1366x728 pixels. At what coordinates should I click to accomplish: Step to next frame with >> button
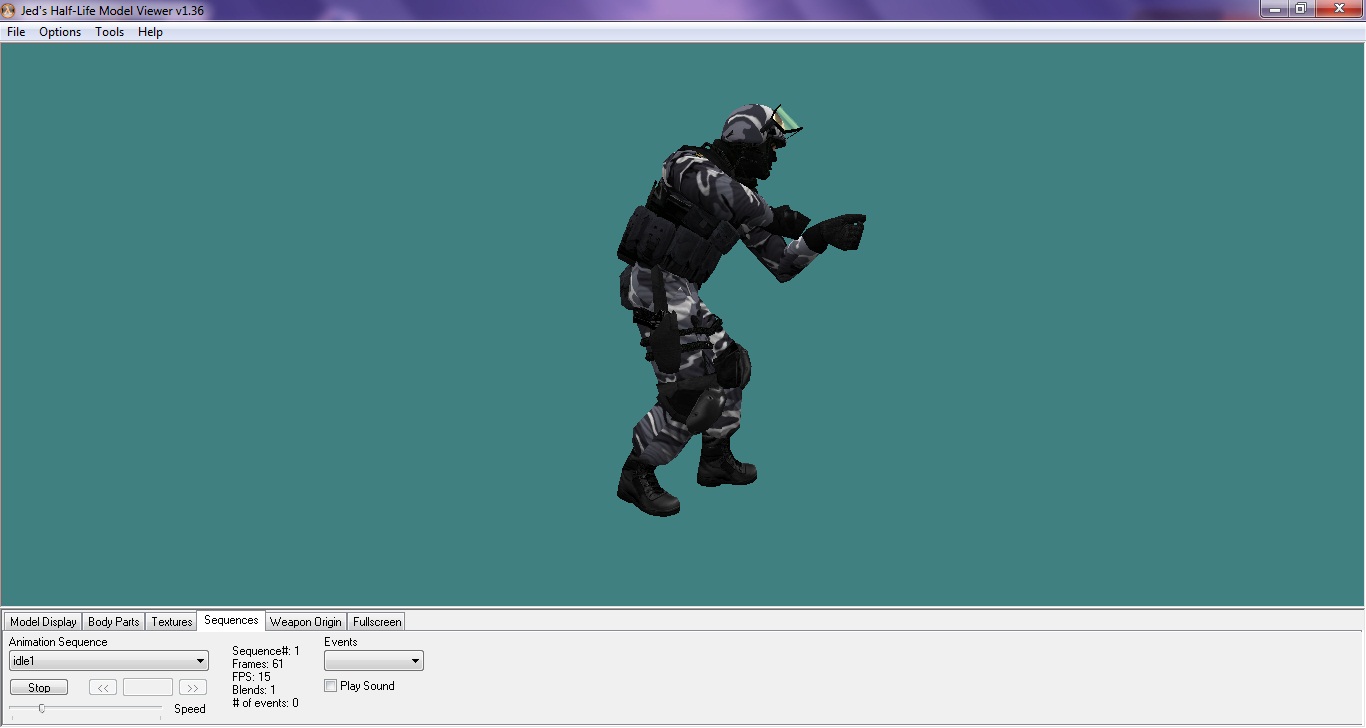[x=193, y=688]
